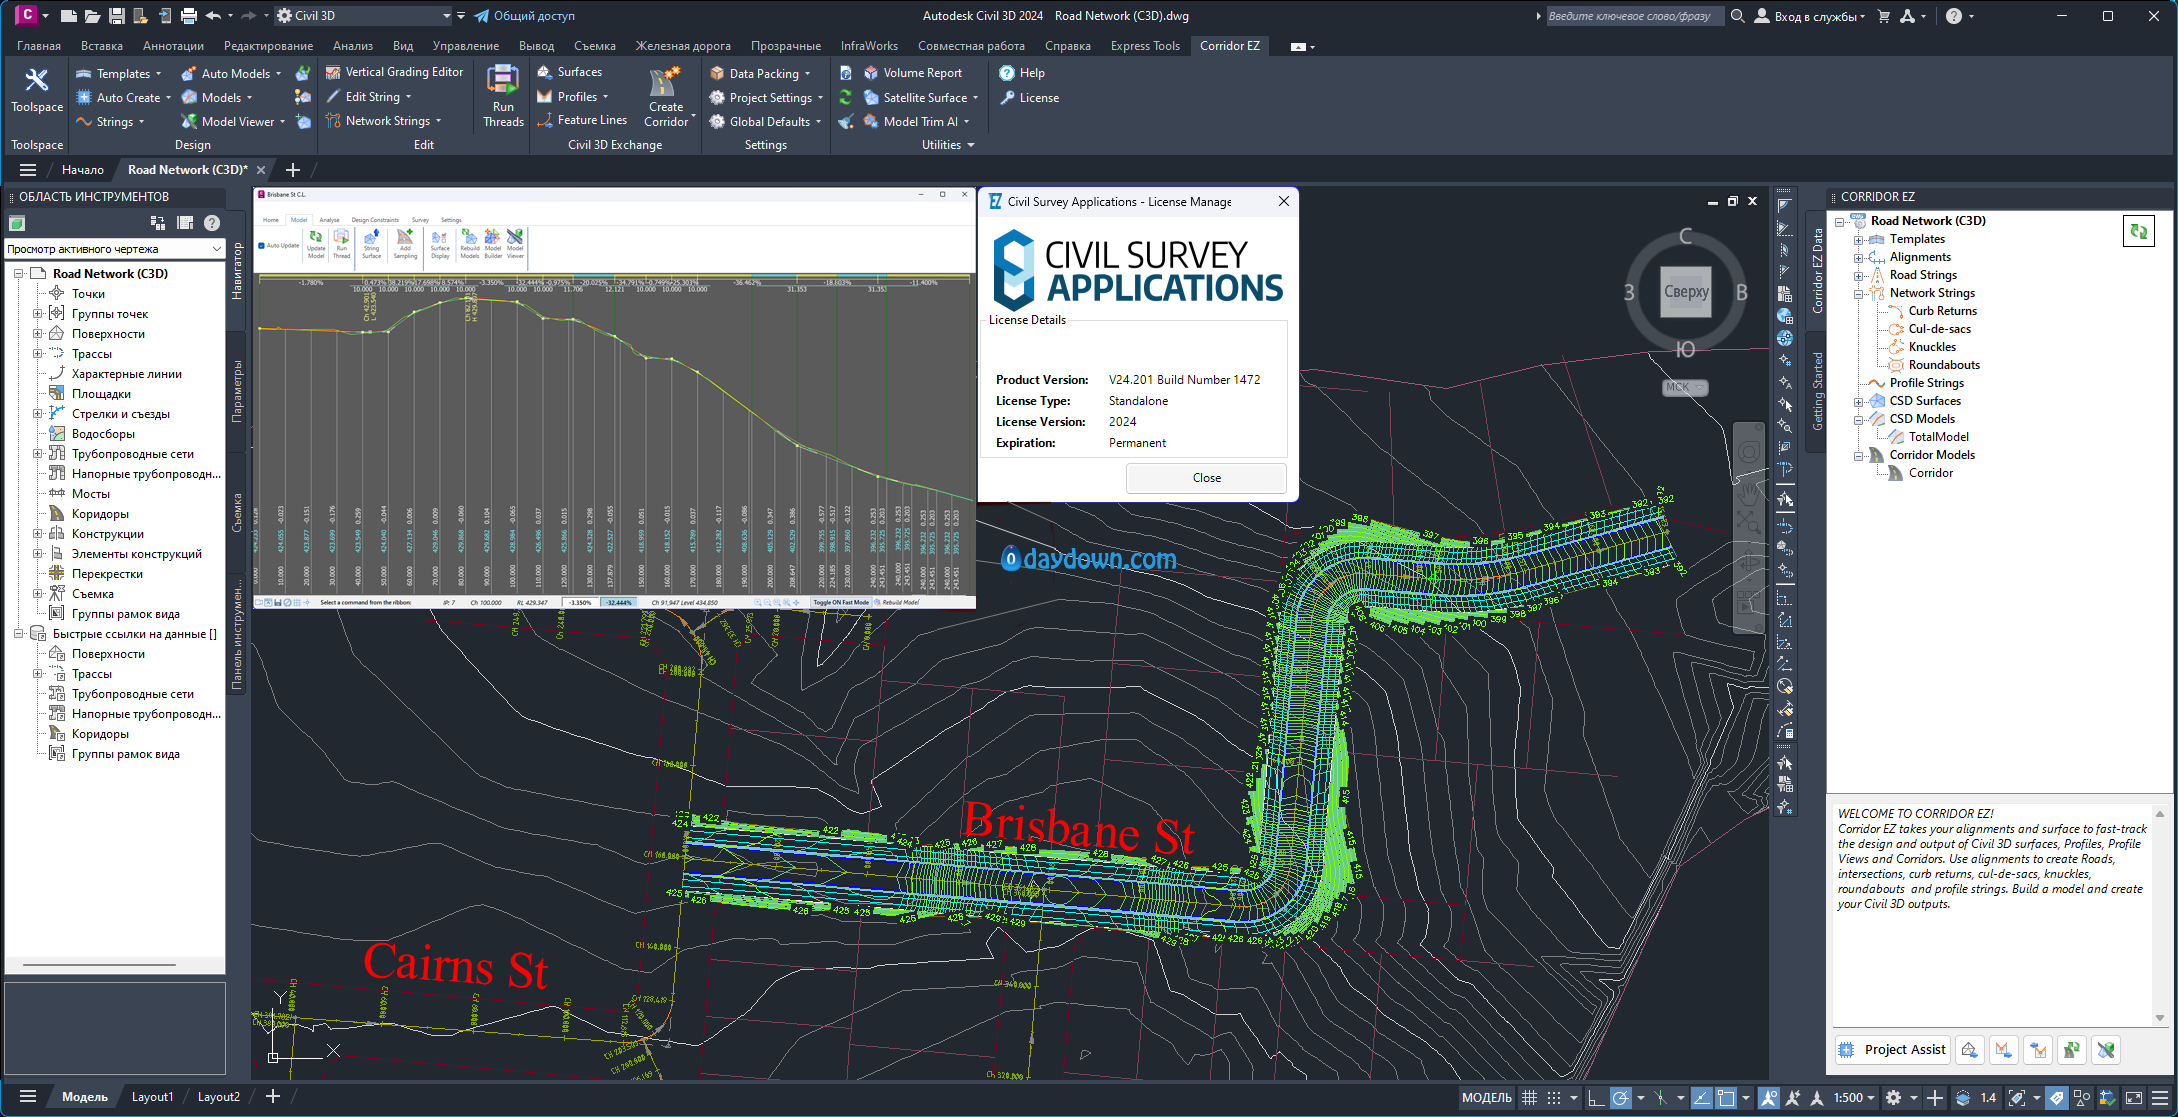
Task: Collapse the Network Strings node in Corridor EZ
Action: click(1858, 293)
